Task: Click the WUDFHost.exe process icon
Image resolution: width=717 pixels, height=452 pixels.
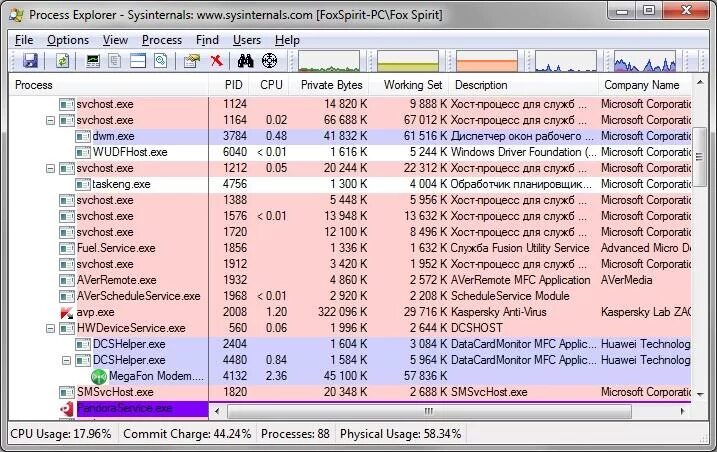Action: coord(83,152)
